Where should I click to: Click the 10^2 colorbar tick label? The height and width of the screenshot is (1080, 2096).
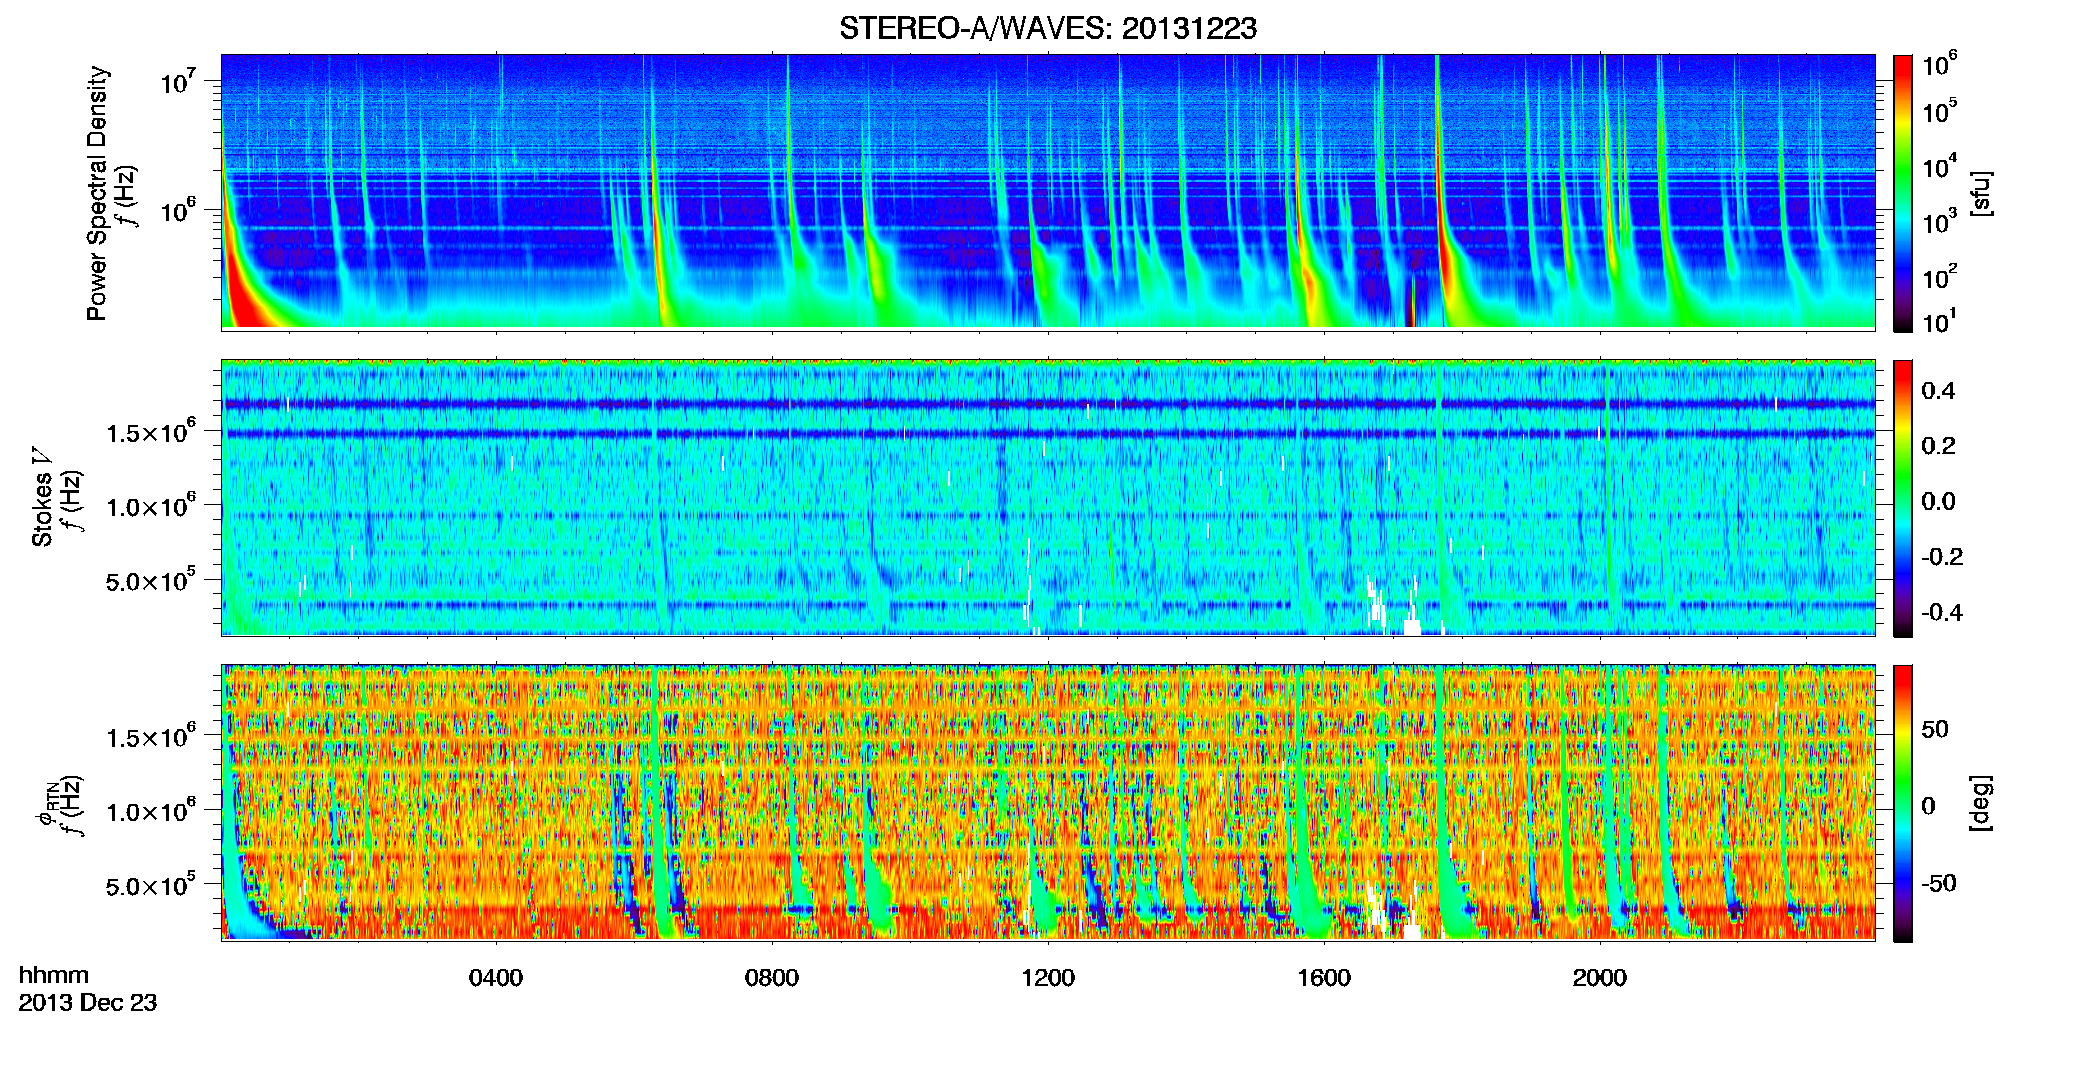click(1940, 275)
